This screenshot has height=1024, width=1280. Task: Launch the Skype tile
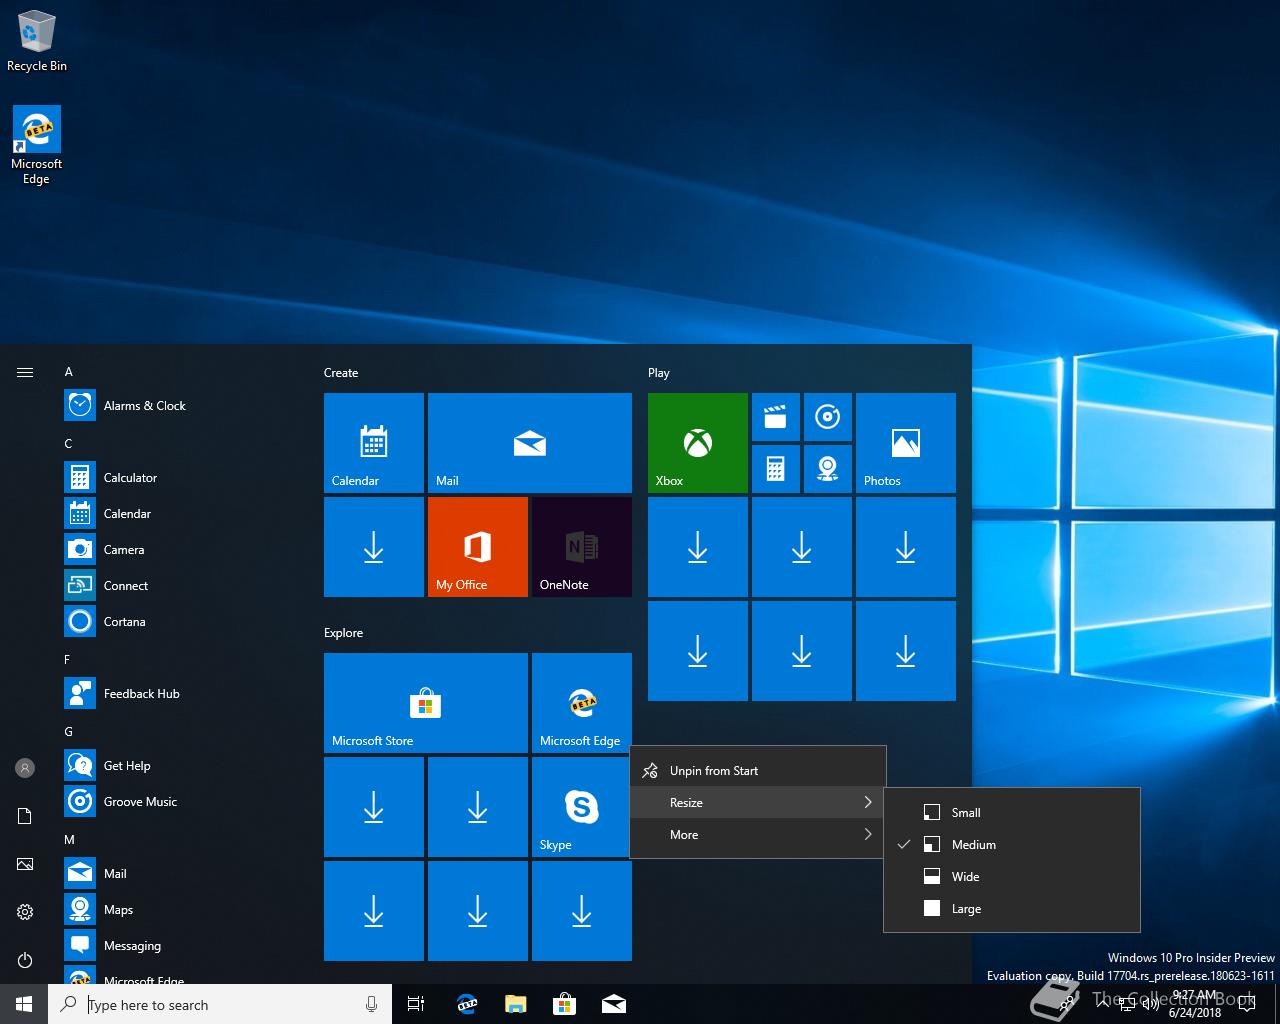[x=582, y=807]
